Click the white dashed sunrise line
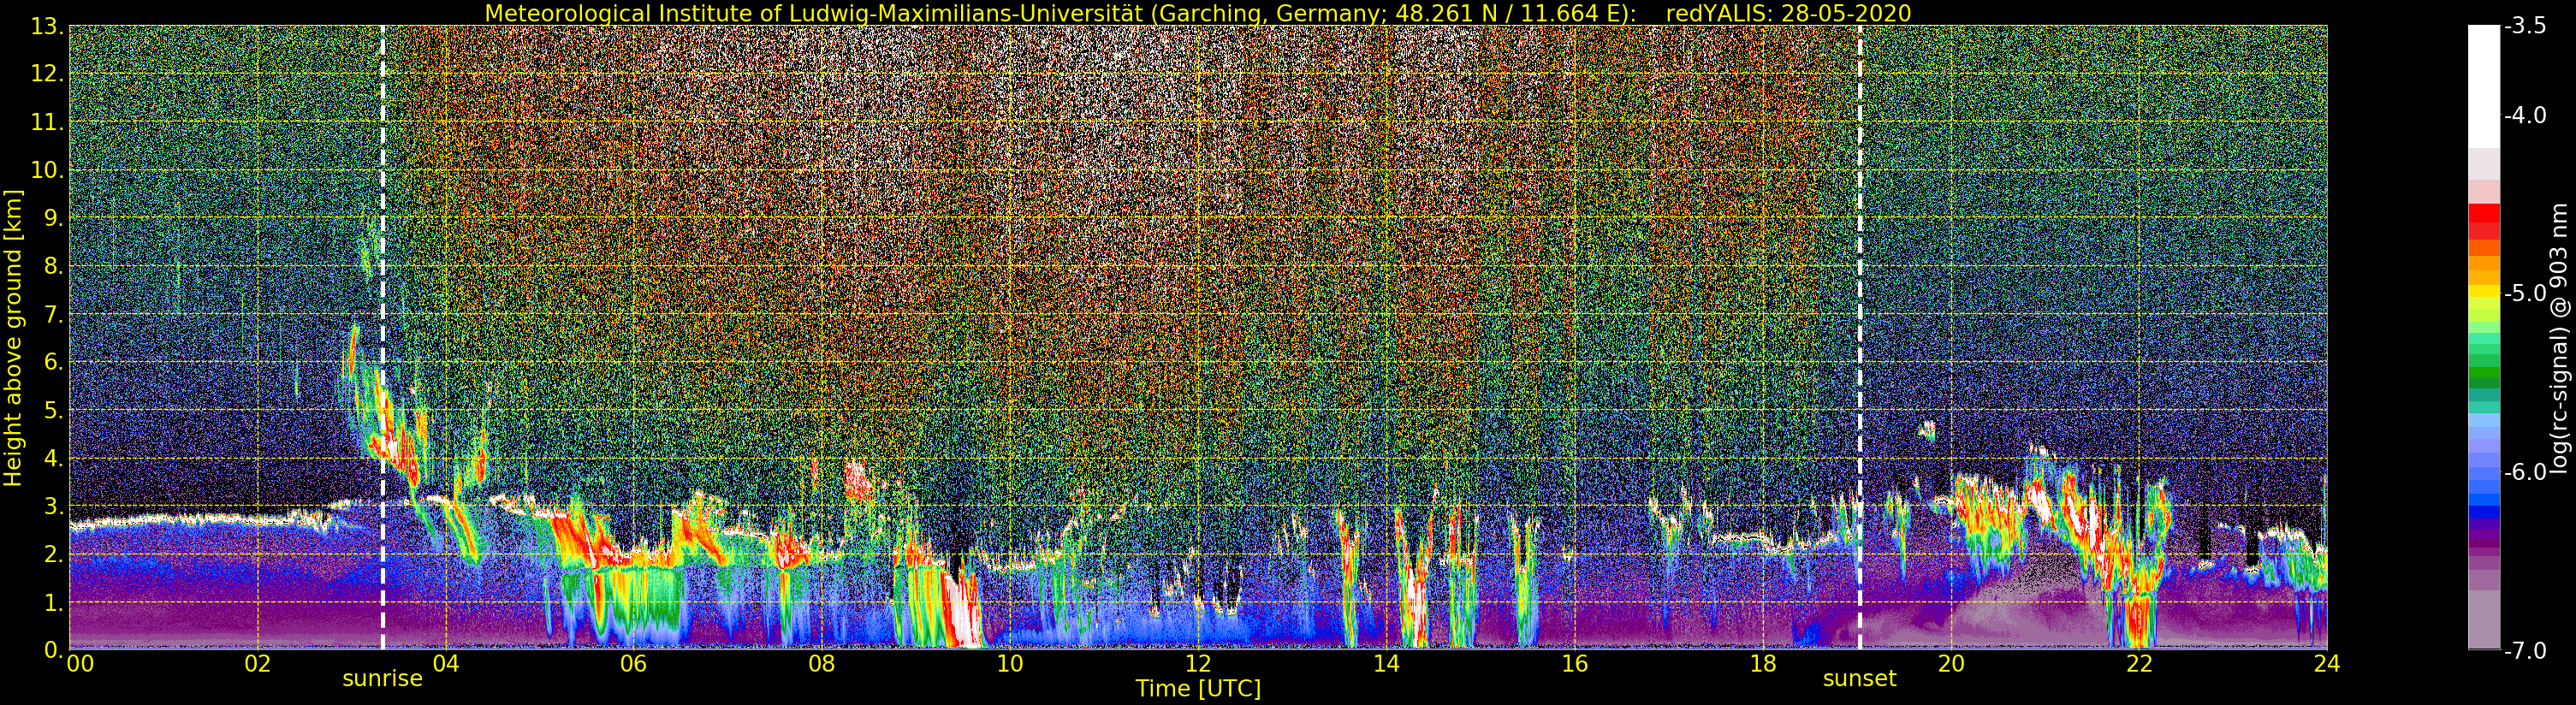The height and width of the screenshot is (705, 2576). point(383,300)
